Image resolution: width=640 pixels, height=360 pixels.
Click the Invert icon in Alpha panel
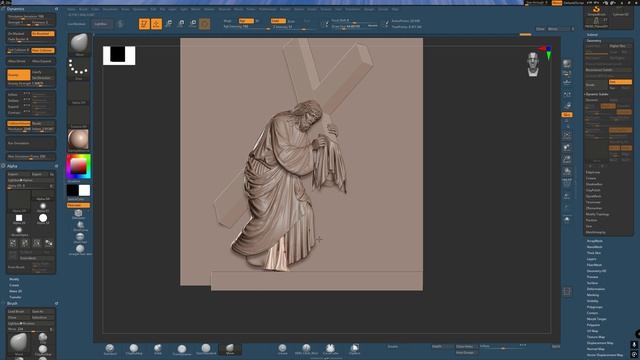(x=49, y=243)
